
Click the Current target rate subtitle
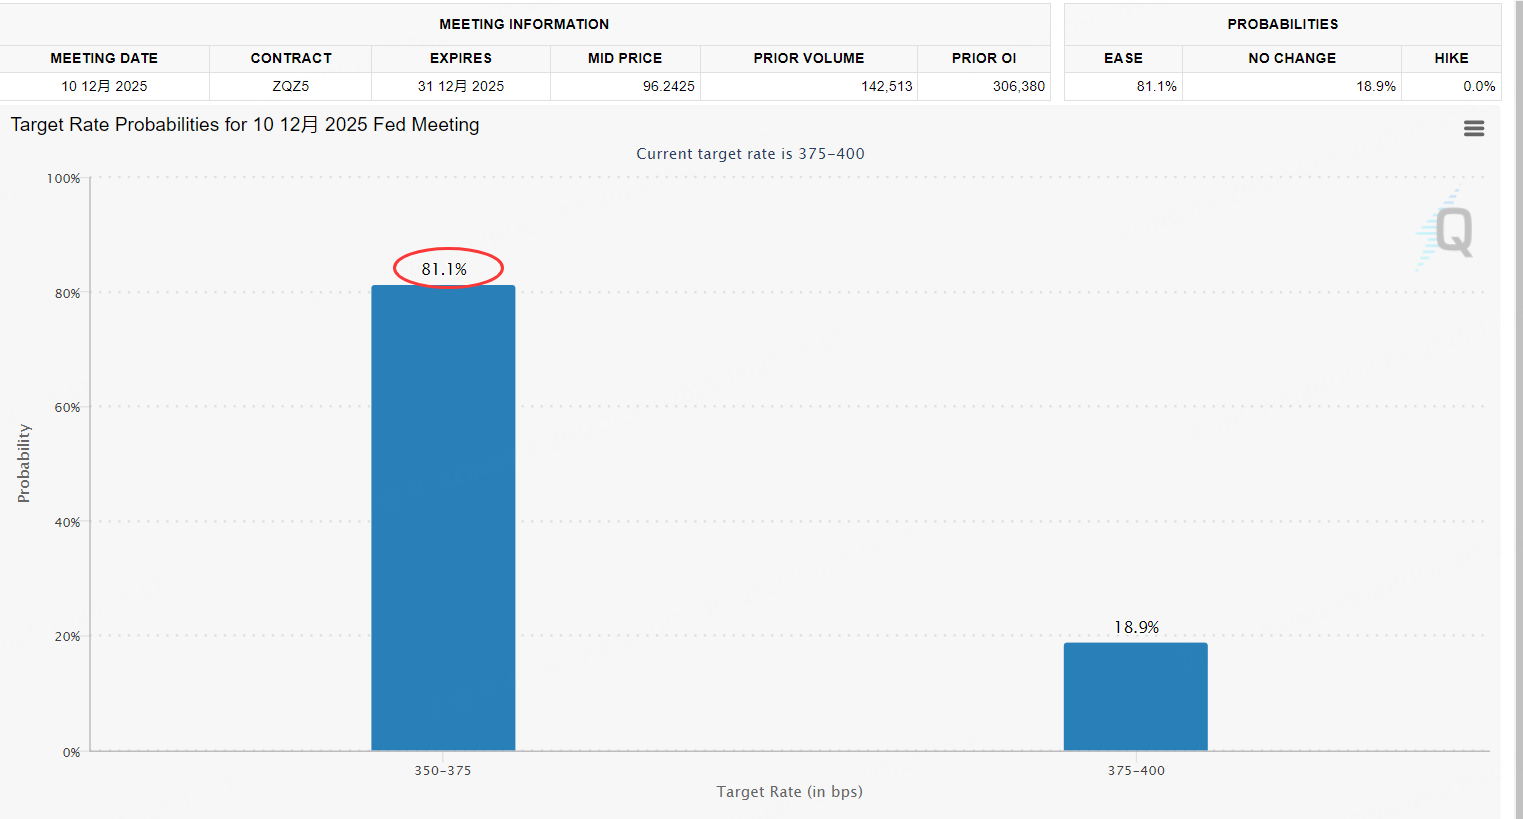coord(750,154)
